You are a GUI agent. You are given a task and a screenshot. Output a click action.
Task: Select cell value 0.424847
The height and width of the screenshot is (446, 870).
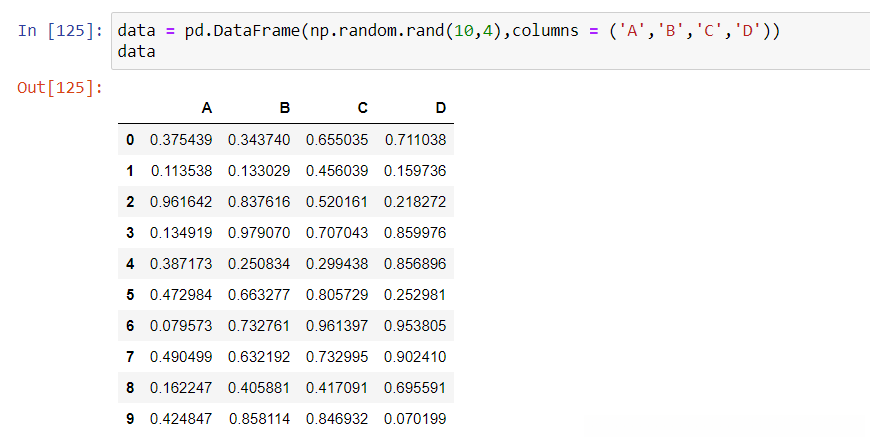181,419
